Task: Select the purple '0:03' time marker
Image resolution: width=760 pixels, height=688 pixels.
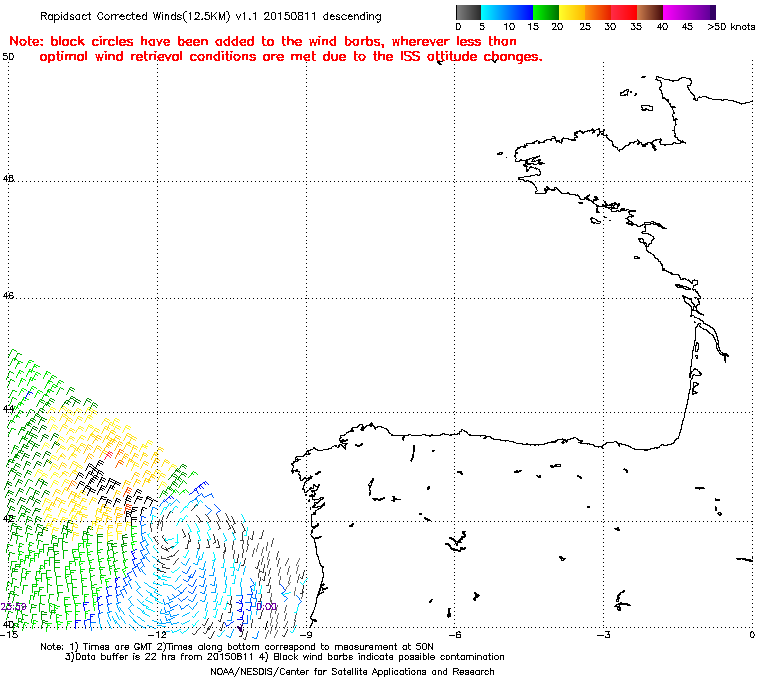Action: coord(266,607)
